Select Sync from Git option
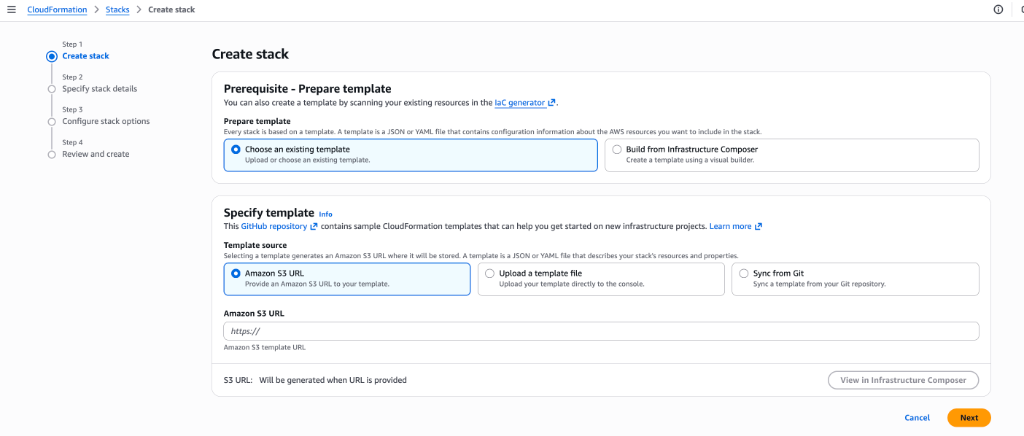Image resolution: width=1024 pixels, height=436 pixels. (743, 273)
